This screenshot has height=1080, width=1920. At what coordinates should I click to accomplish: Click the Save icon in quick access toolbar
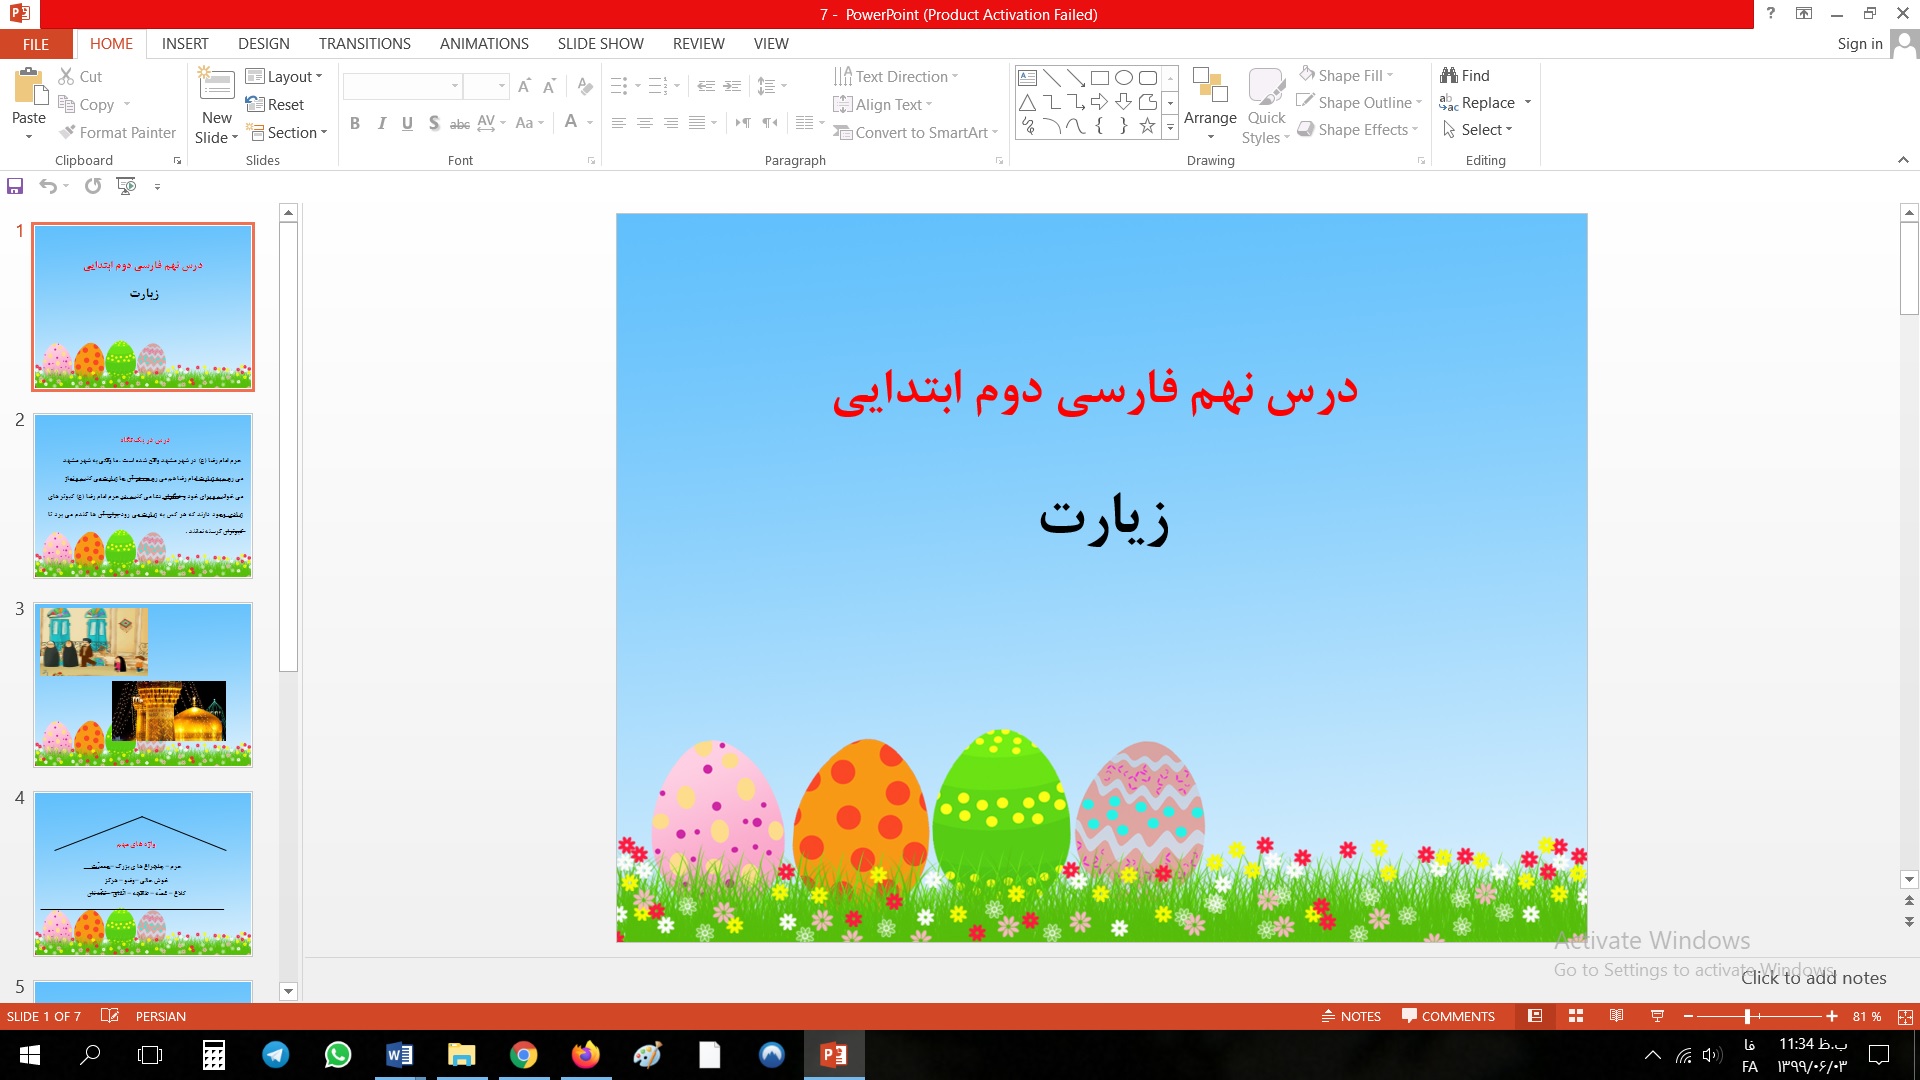pos(15,186)
